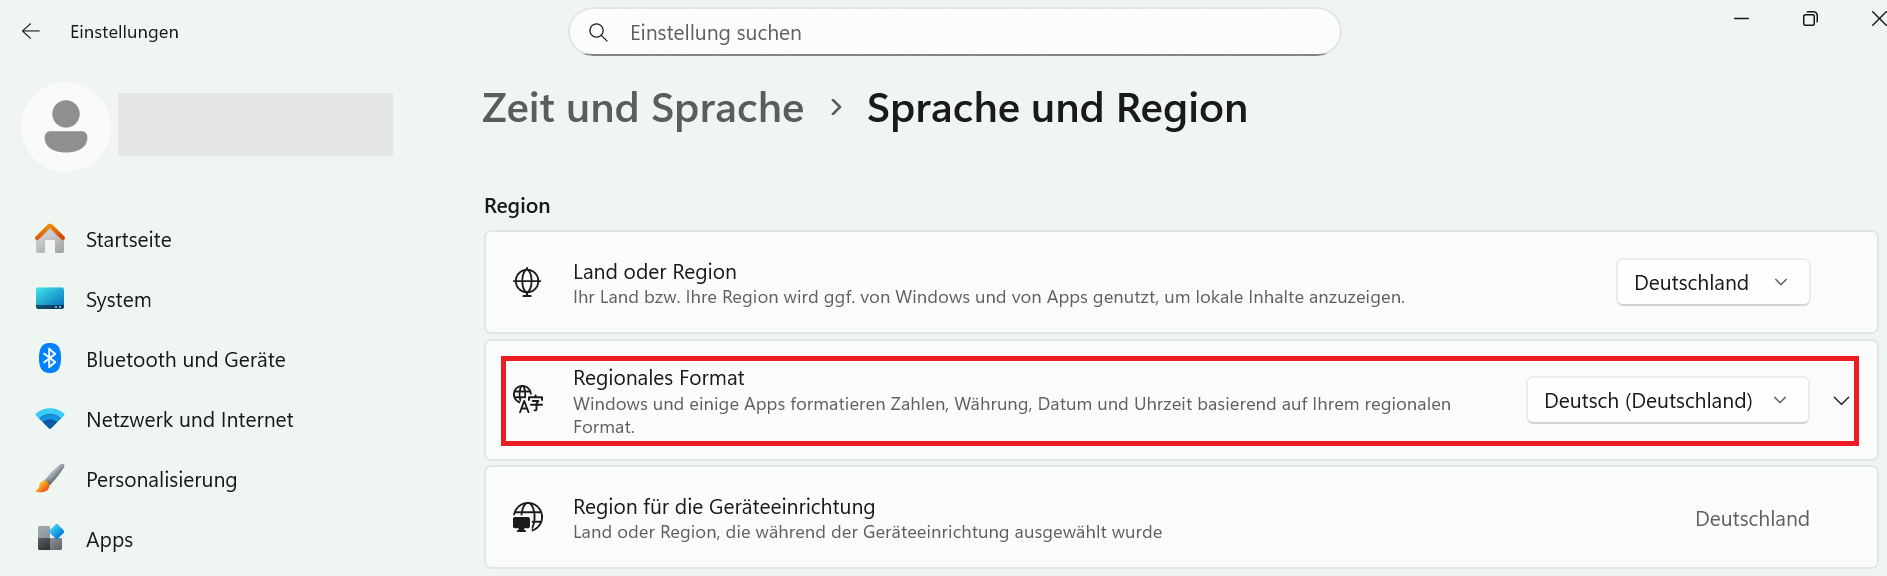Navigate to Zeit und Sprache breadcrumb
This screenshot has width=1887, height=576.
[x=643, y=108]
